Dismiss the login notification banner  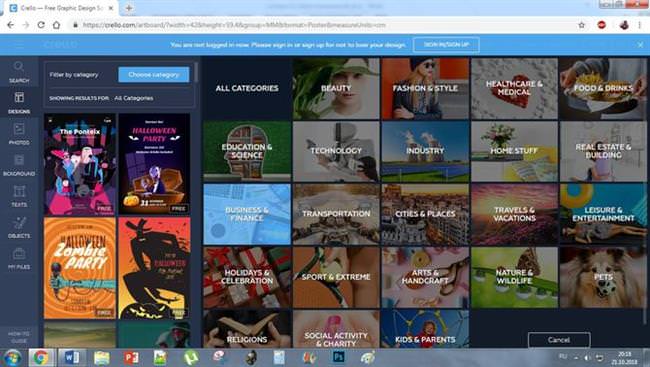[640, 44]
